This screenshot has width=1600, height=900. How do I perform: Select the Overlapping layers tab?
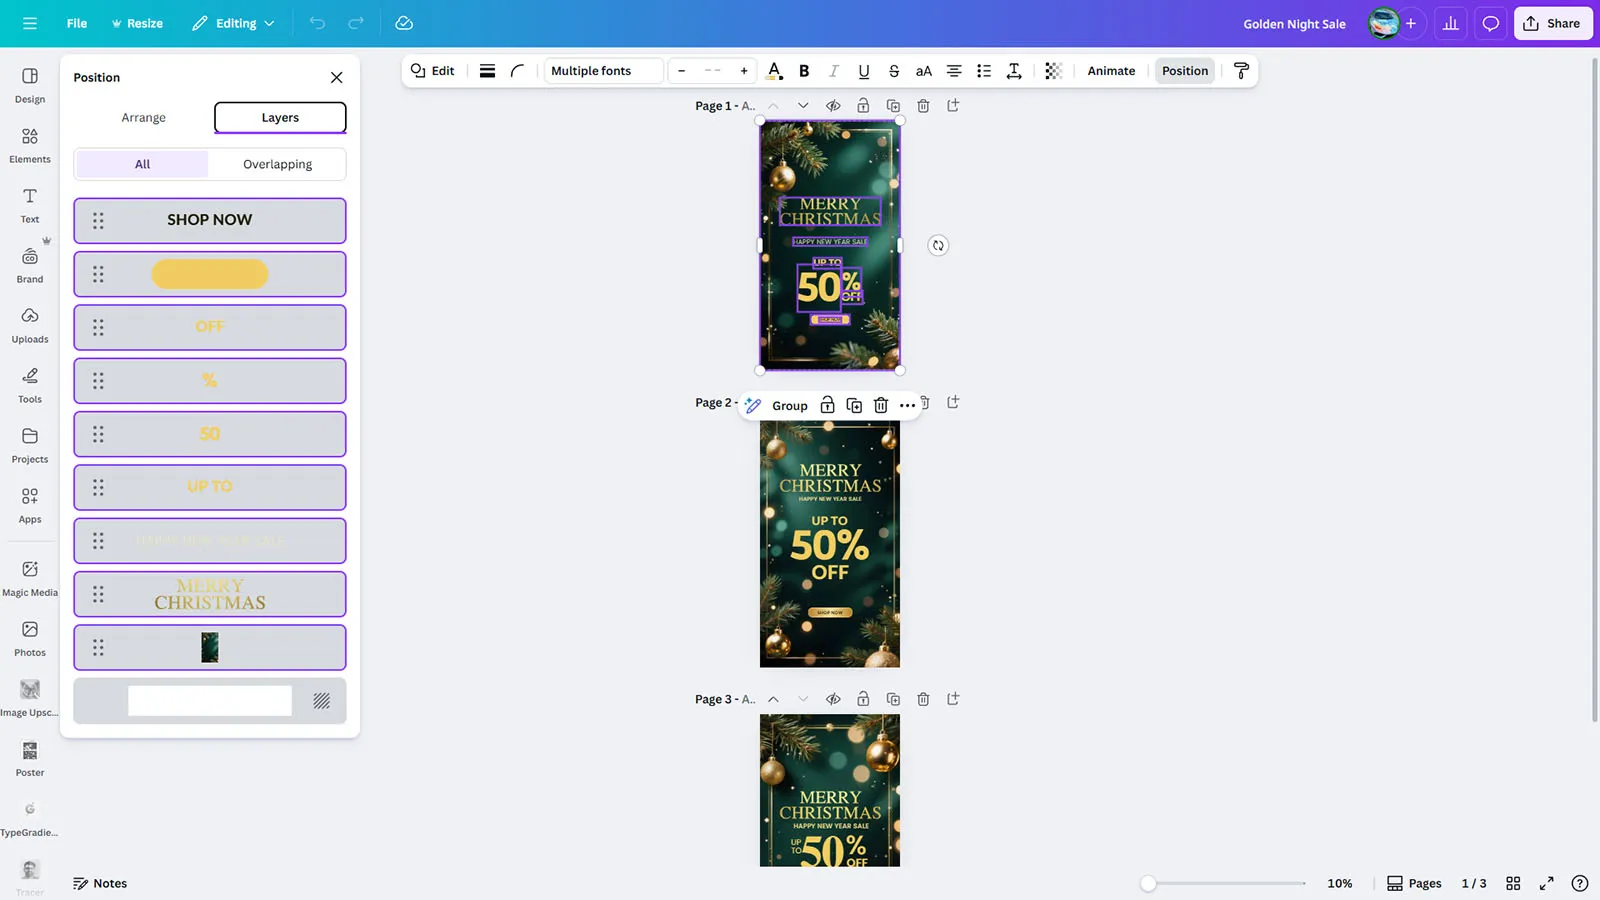[x=277, y=164]
